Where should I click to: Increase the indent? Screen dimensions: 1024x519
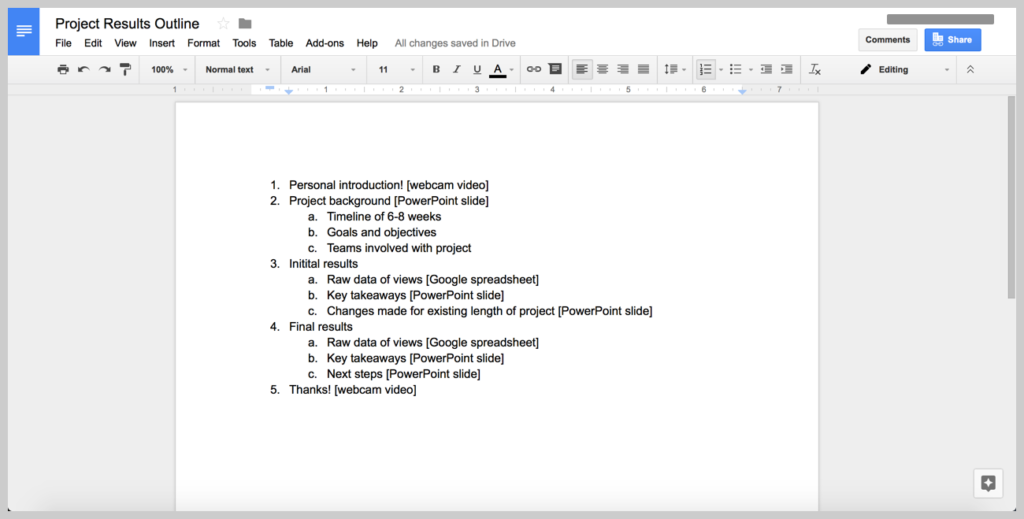pos(786,69)
